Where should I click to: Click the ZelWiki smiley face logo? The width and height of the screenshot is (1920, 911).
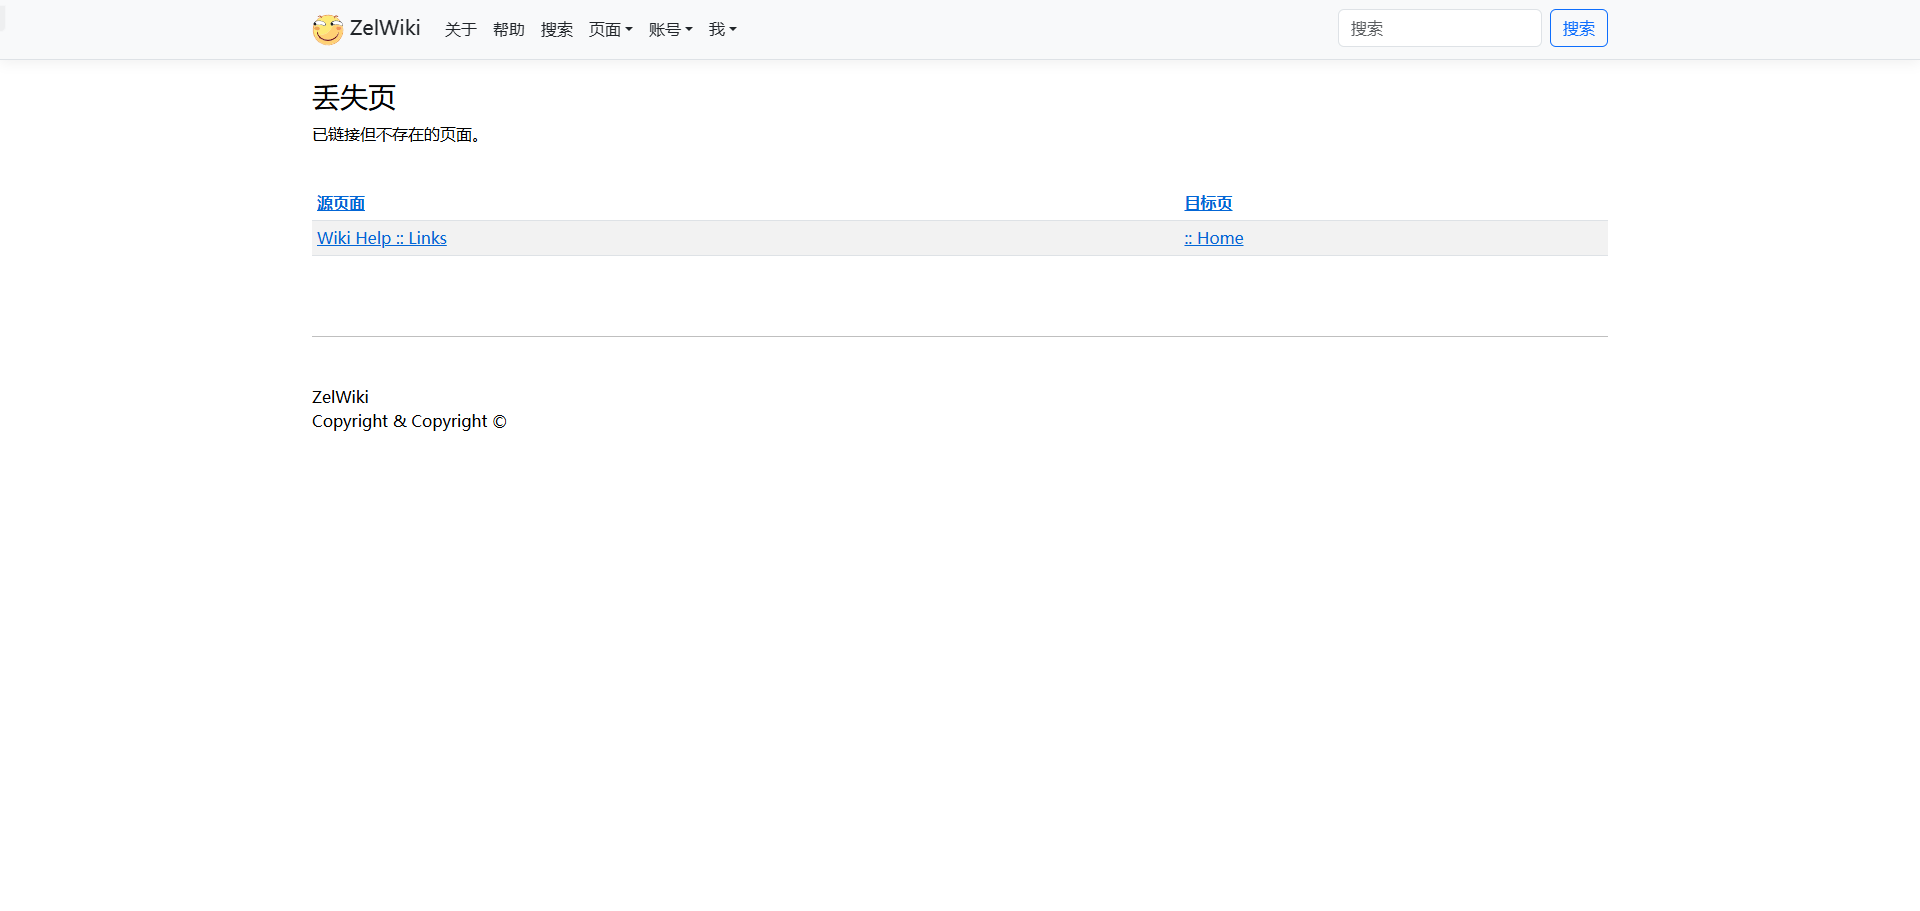coord(327,29)
